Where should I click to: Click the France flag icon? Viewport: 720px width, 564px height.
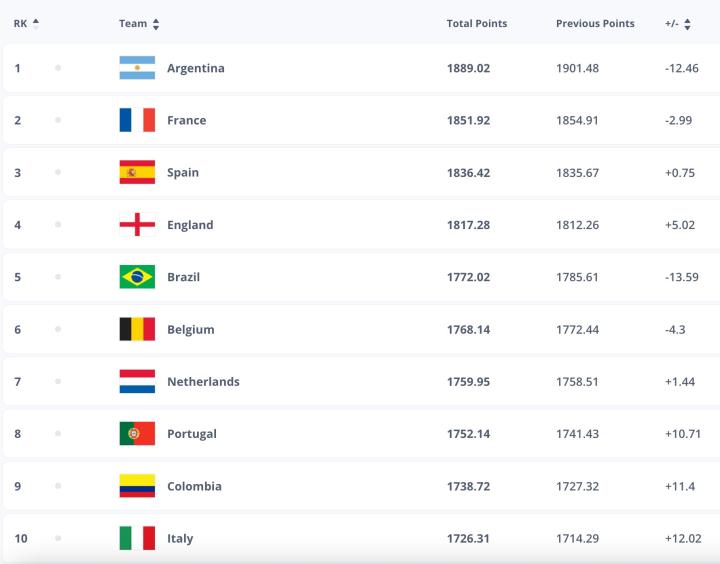137,120
